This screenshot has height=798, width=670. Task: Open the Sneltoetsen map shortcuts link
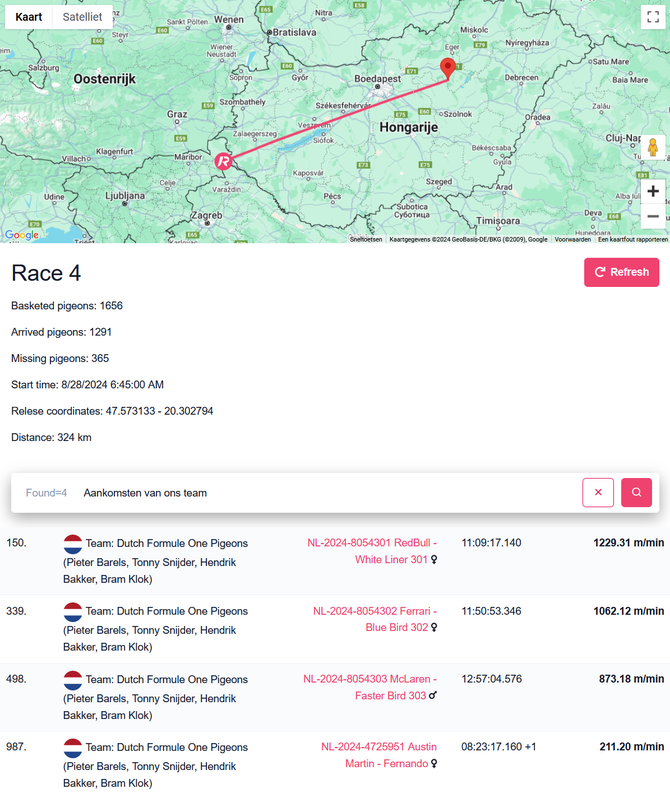click(x=366, y=239)
